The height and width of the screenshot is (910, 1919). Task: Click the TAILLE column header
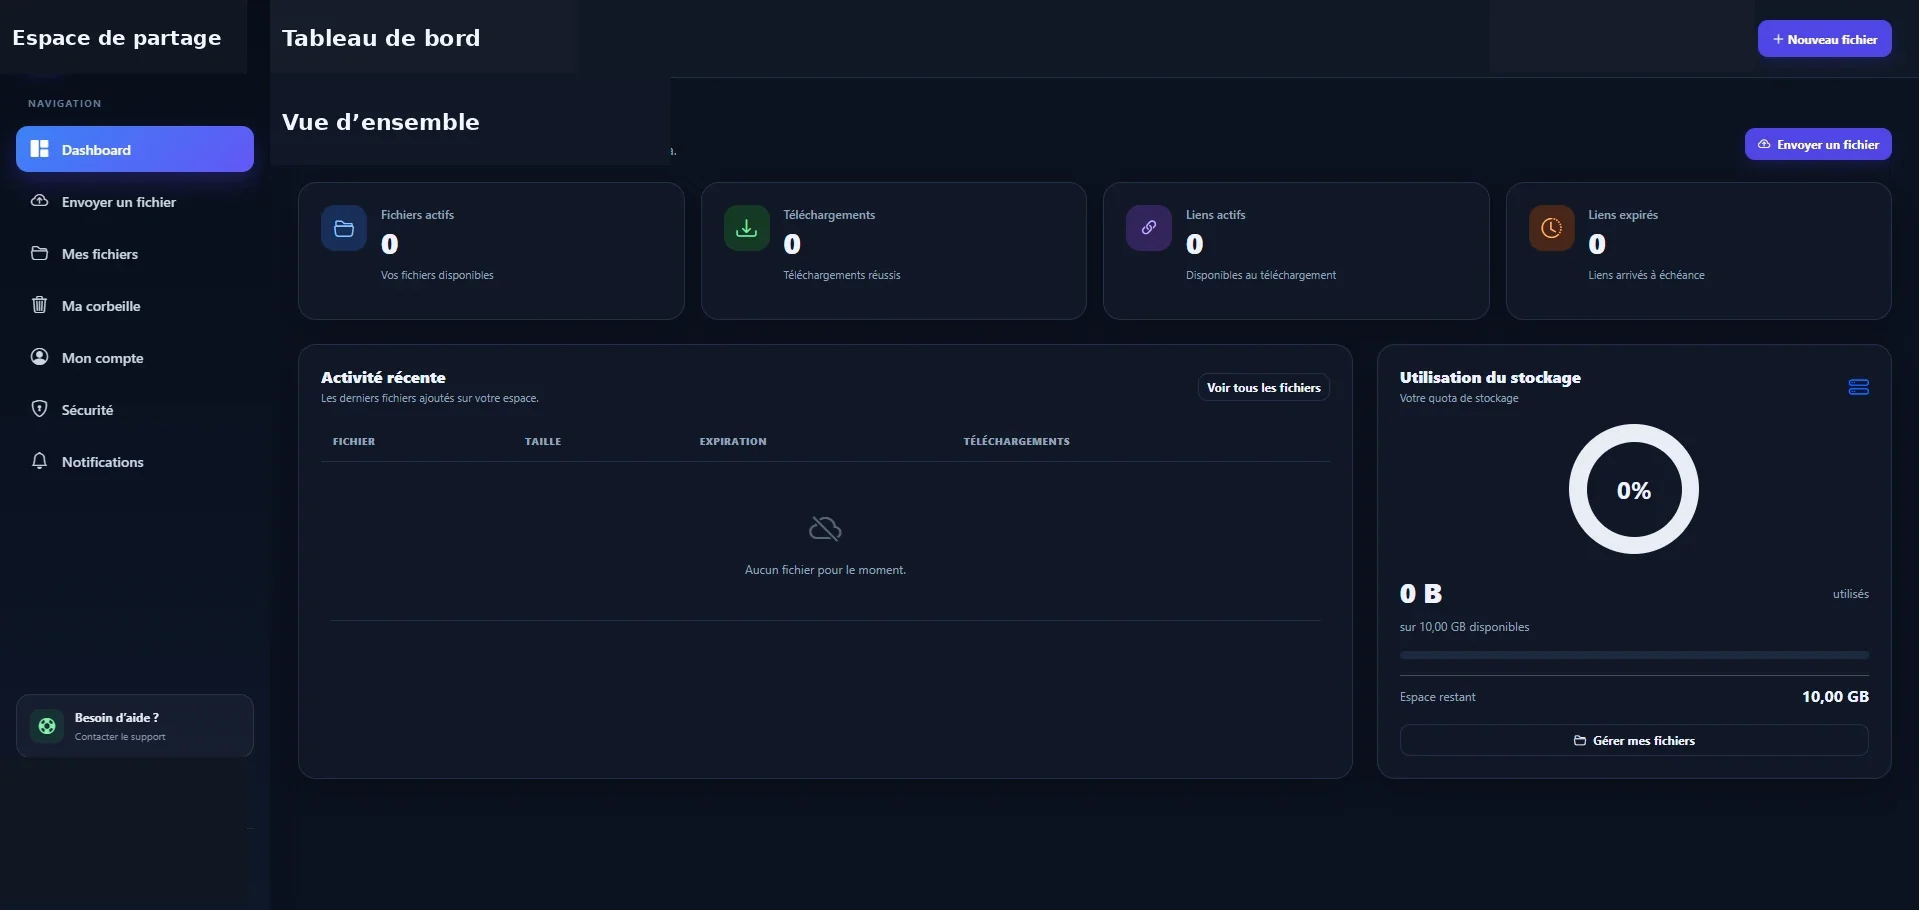(x=543, y=441)
